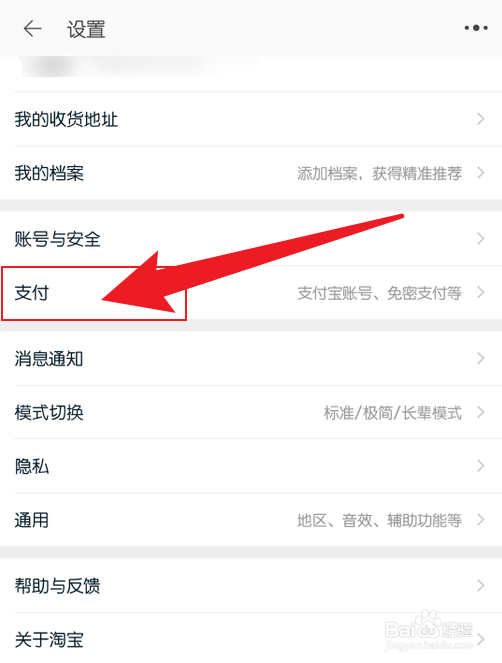This screenshot has width=502, height=663.
Task: Expand chevron beside 我的档案 row
Action: click(x=480, y=173)
